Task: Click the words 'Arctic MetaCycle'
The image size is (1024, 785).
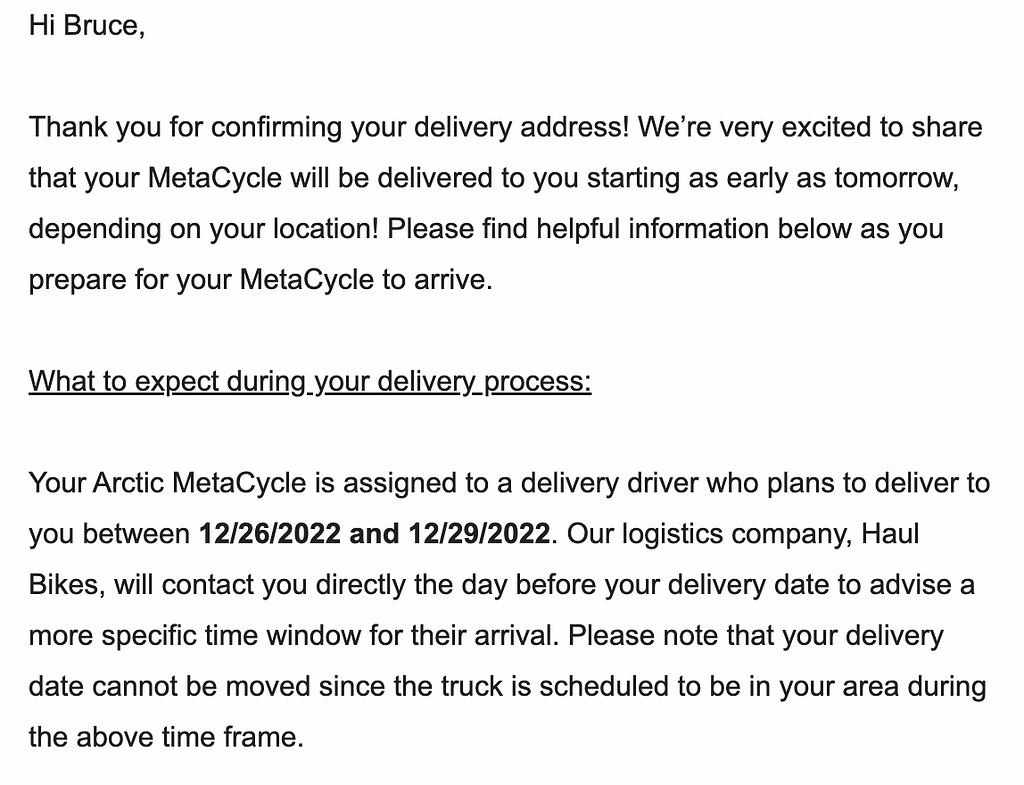Action: tap(200, 483)
